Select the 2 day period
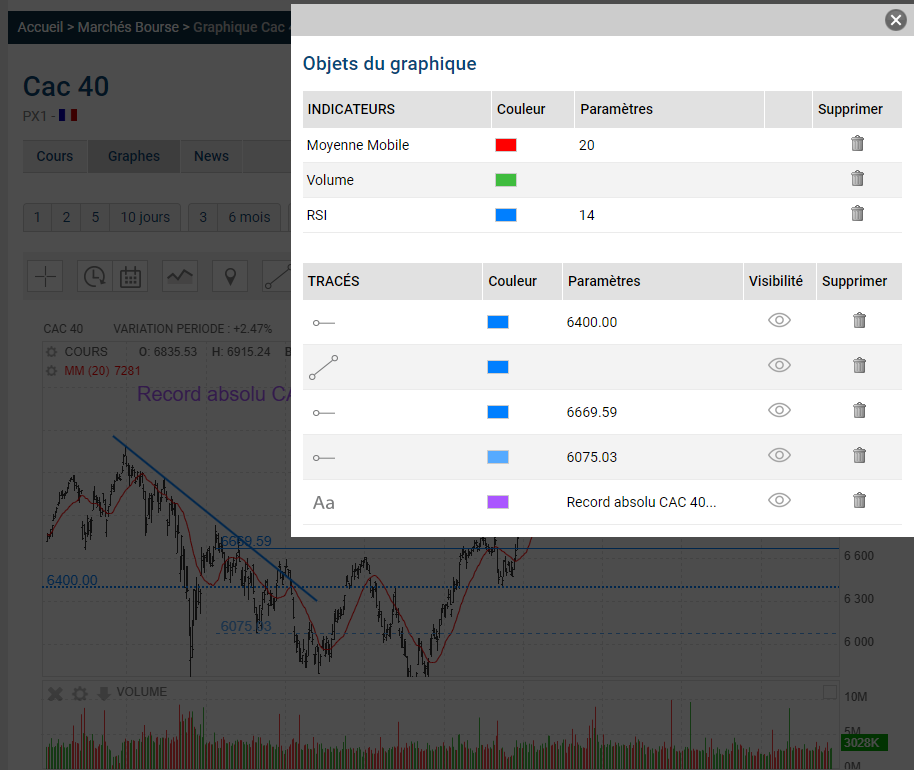914x770 pixels. (x=66, y=217)
